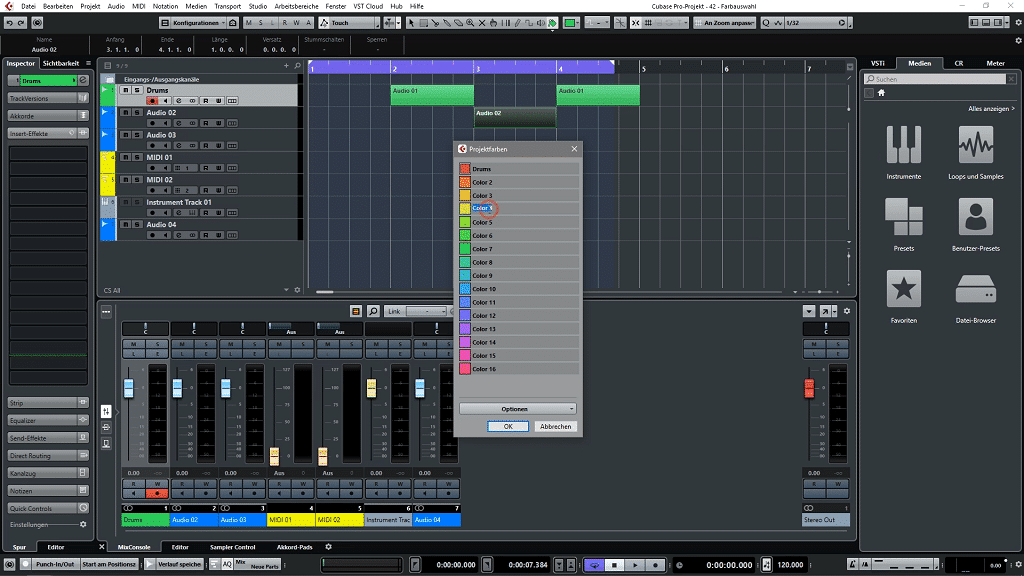Click the Stop transport button
1024x576 pixels.
(x=615, y=565)
